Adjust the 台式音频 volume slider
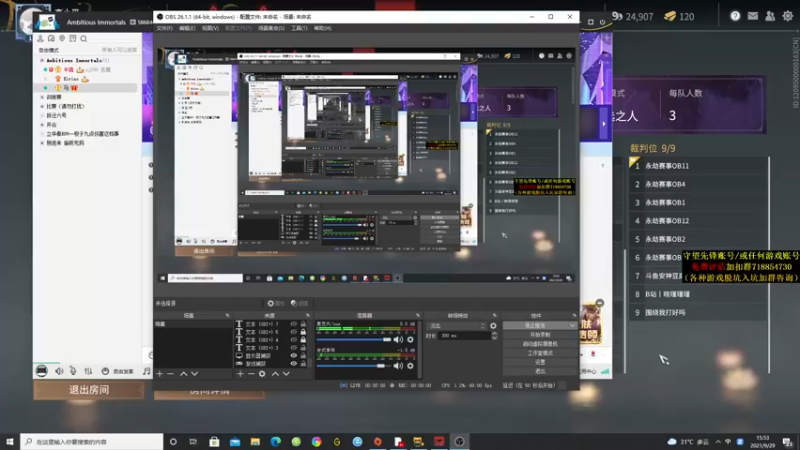 pyautogui.click(x=354, y=365)
